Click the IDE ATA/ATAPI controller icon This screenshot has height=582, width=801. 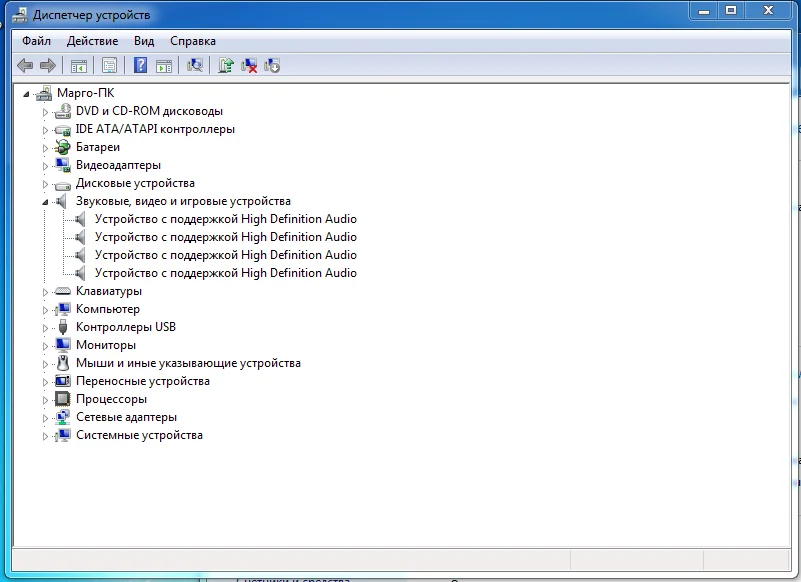tap(63, 129)
